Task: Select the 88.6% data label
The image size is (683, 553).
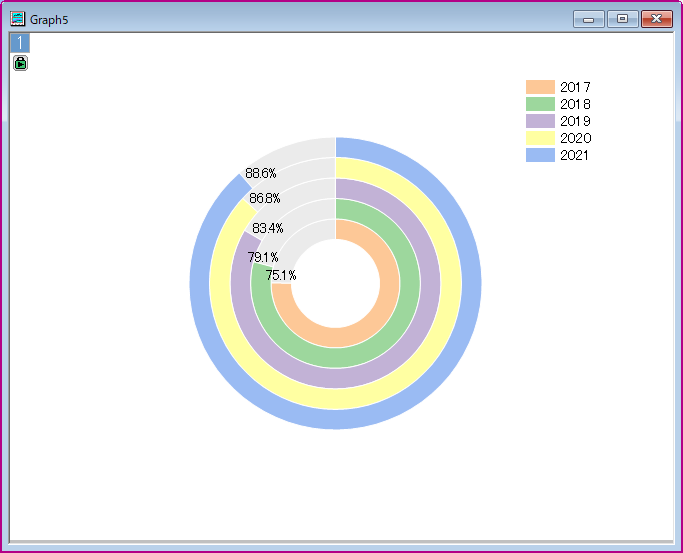Action: tap(260, 173)
